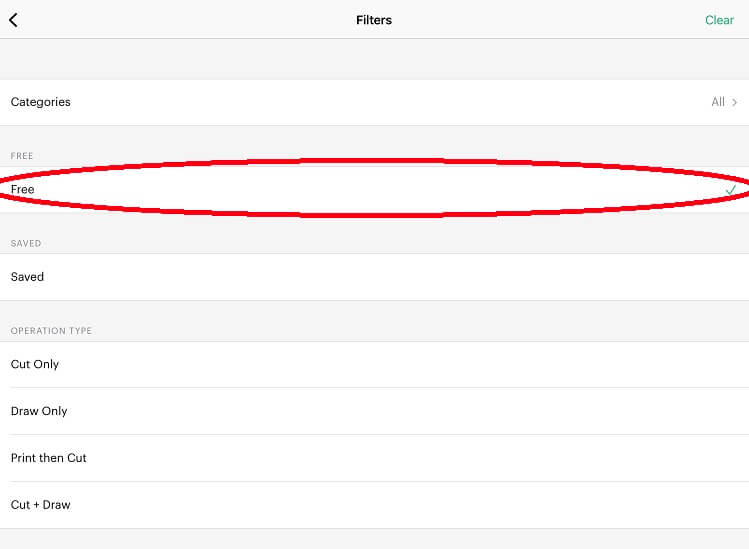Screen dimensions: 749x549
Task: Choose the Print then Cut operation
Action: pos(374,458)
